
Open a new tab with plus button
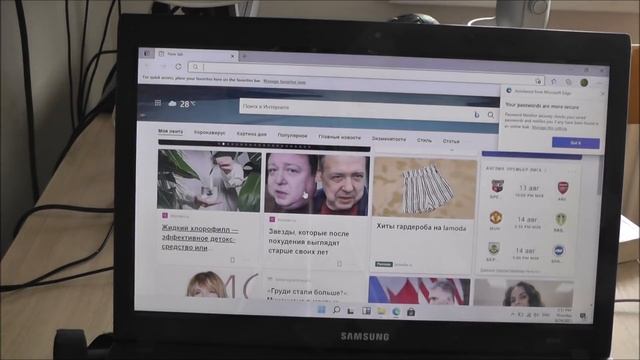click(244, 56)
